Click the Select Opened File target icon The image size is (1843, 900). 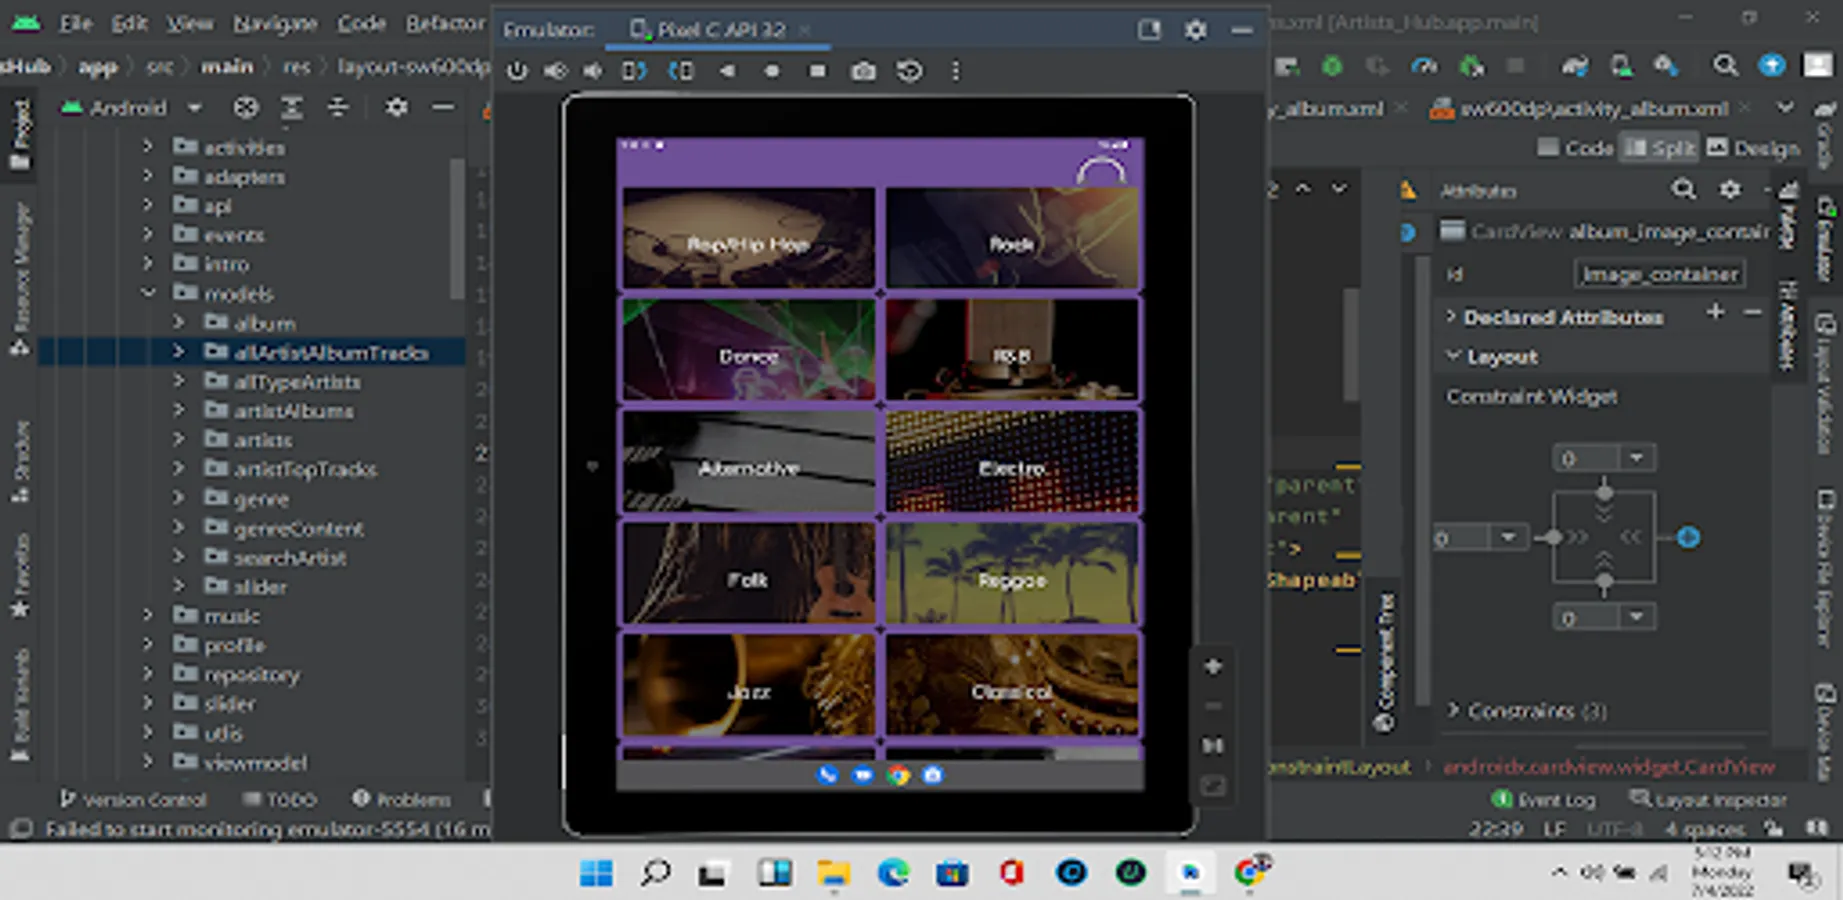coord(246,107)
